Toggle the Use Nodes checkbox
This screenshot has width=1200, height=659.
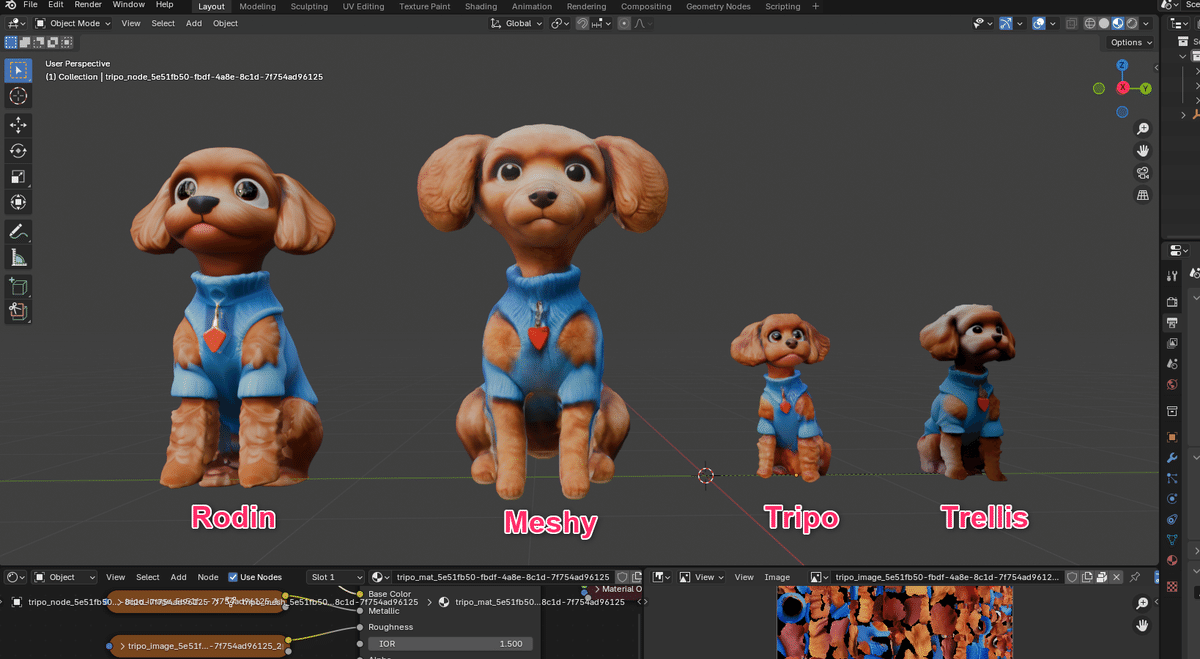point(232,577)
